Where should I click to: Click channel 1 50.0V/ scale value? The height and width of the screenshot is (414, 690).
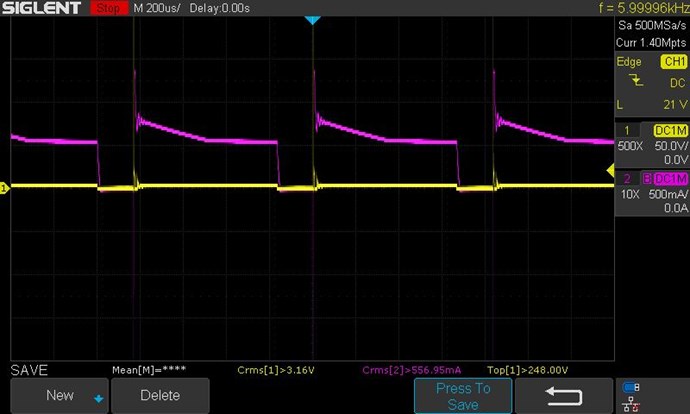671,146
